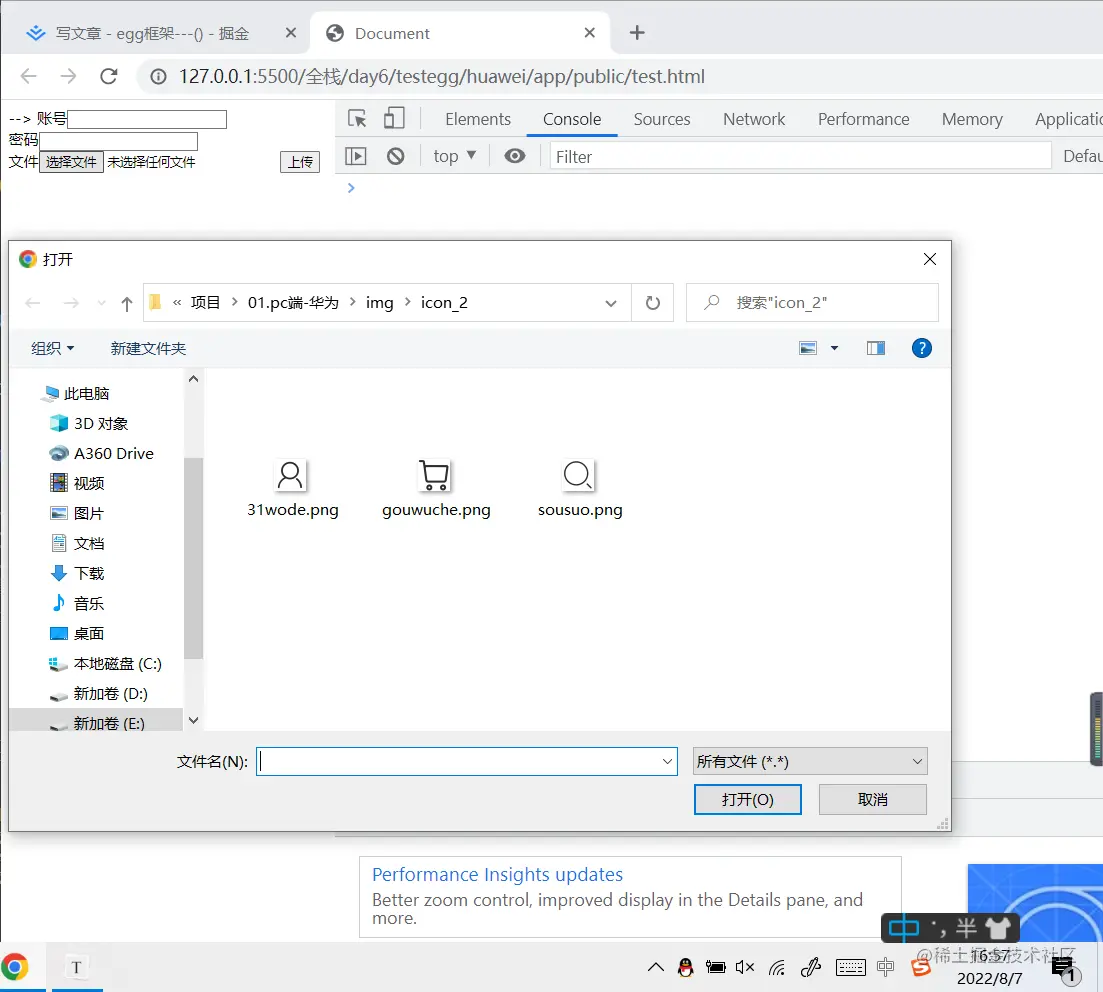The height and width of the screenshot is (992, 1103).
Task: Open the top JavaScript context dropdown
Action: [454, 156]
